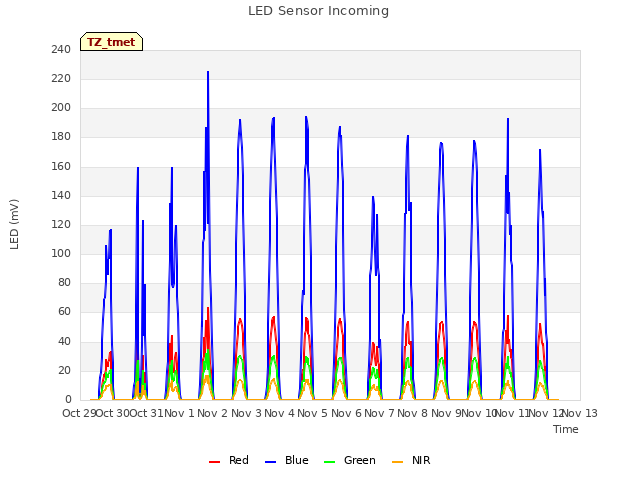Click the y-axis tick '120'
Viewport: 640px width, 480px height.
[x=61, y=224]
